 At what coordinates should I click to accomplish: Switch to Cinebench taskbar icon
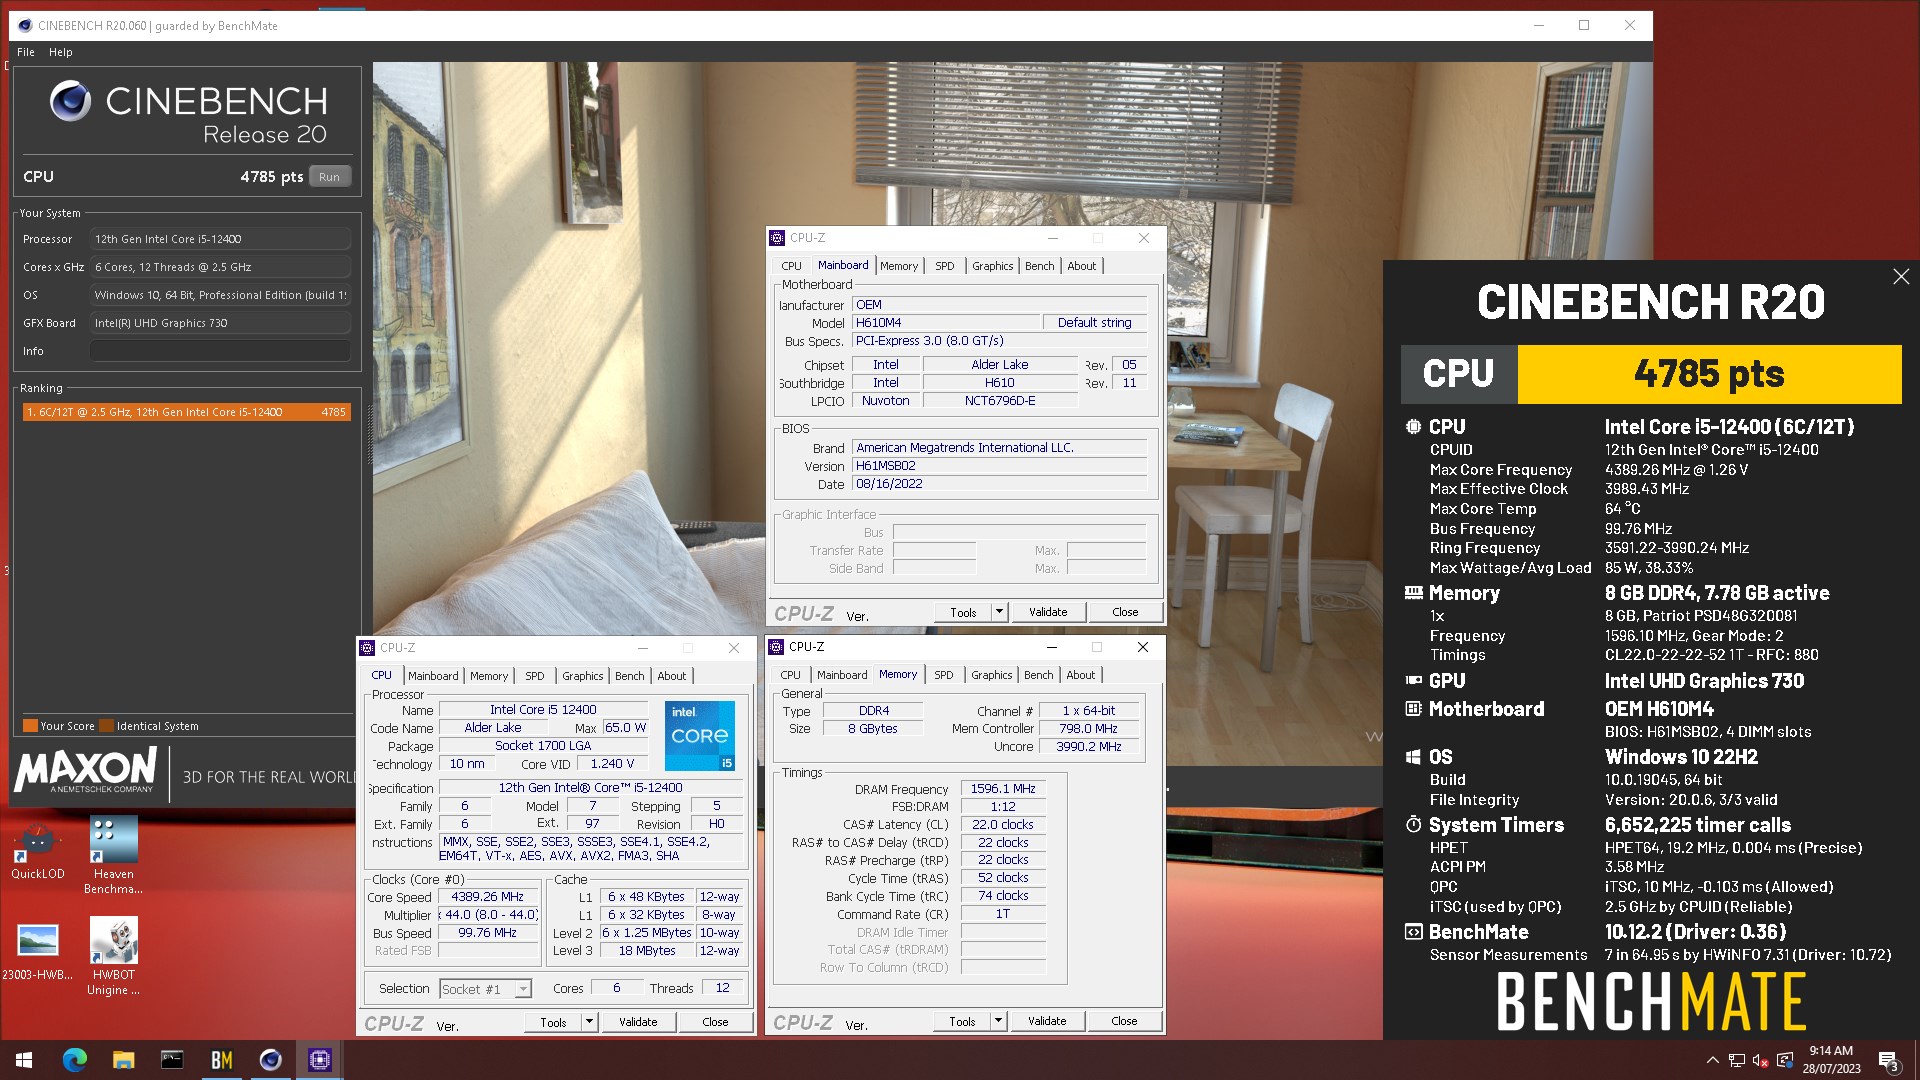[x=270, y=1060]
